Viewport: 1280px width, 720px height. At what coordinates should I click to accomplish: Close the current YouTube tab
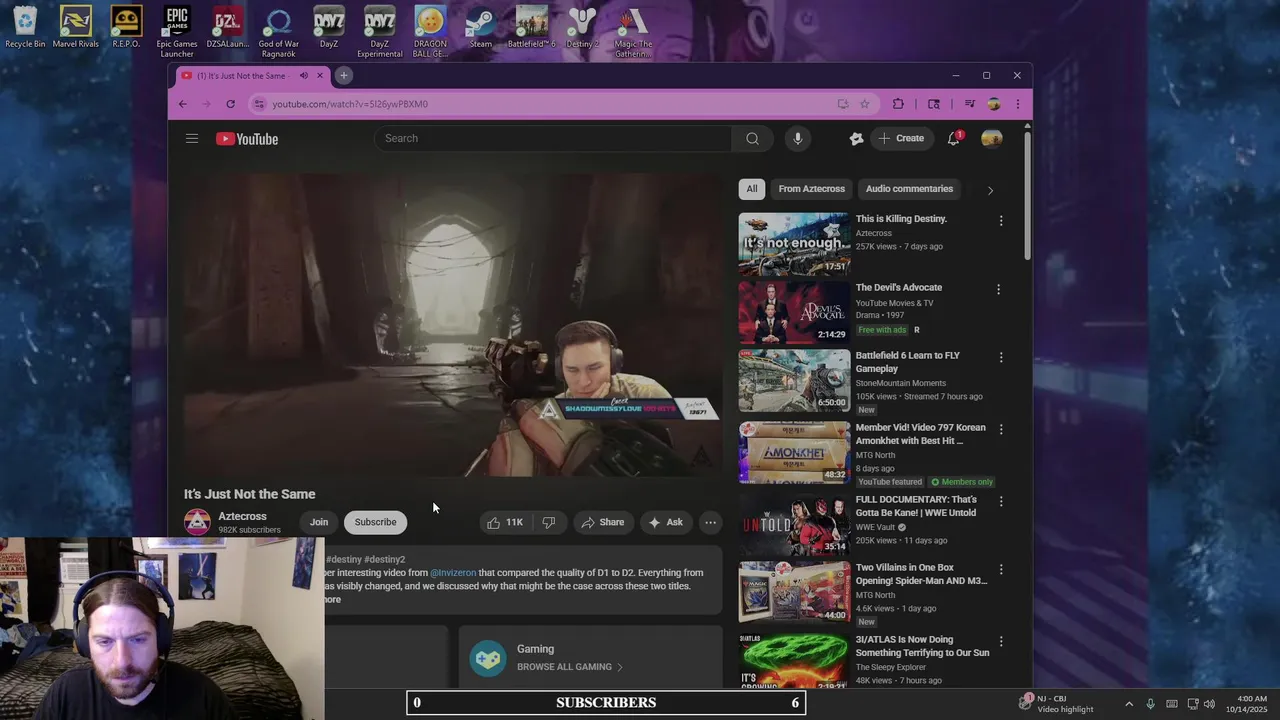(x=320, y=76)
